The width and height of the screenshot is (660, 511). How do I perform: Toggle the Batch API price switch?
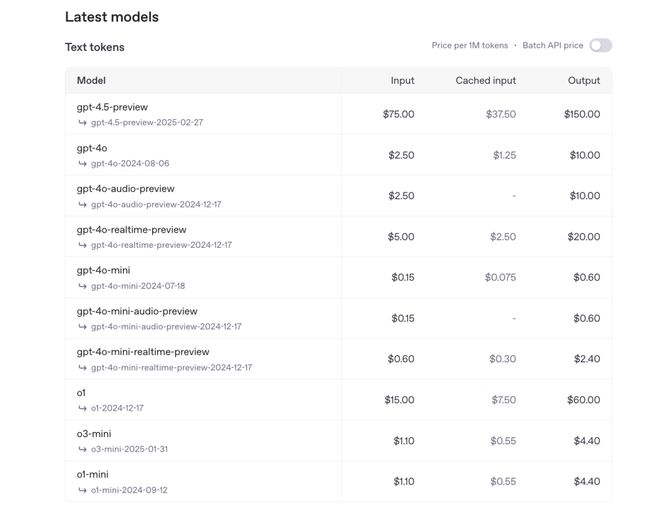tap(600, 45)
